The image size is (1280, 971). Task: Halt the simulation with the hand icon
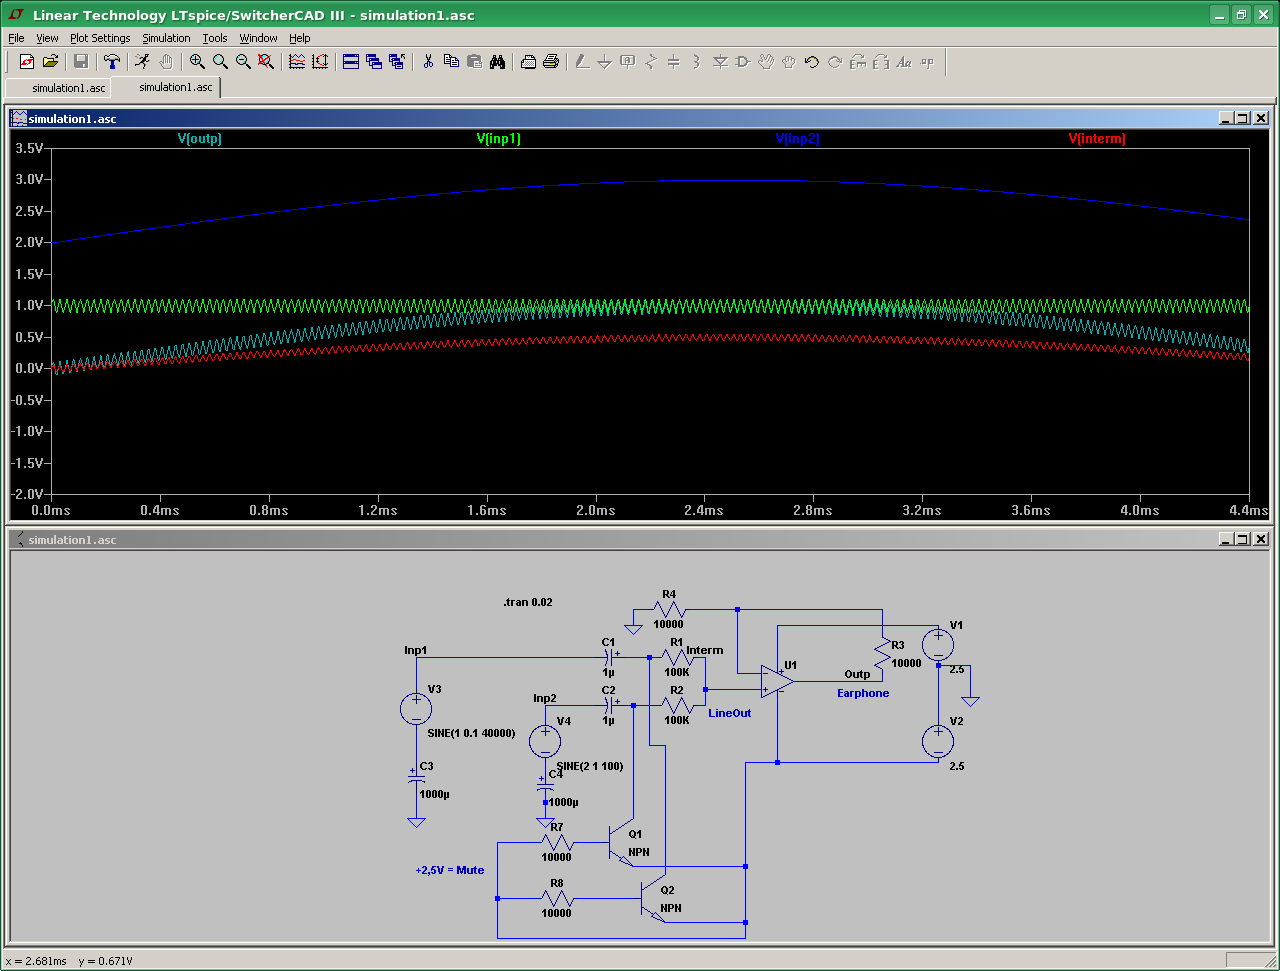[166, 62]
